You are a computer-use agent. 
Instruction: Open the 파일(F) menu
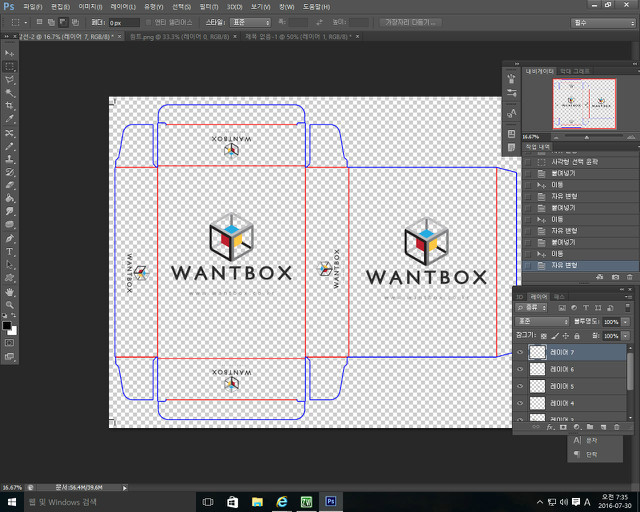32,7
